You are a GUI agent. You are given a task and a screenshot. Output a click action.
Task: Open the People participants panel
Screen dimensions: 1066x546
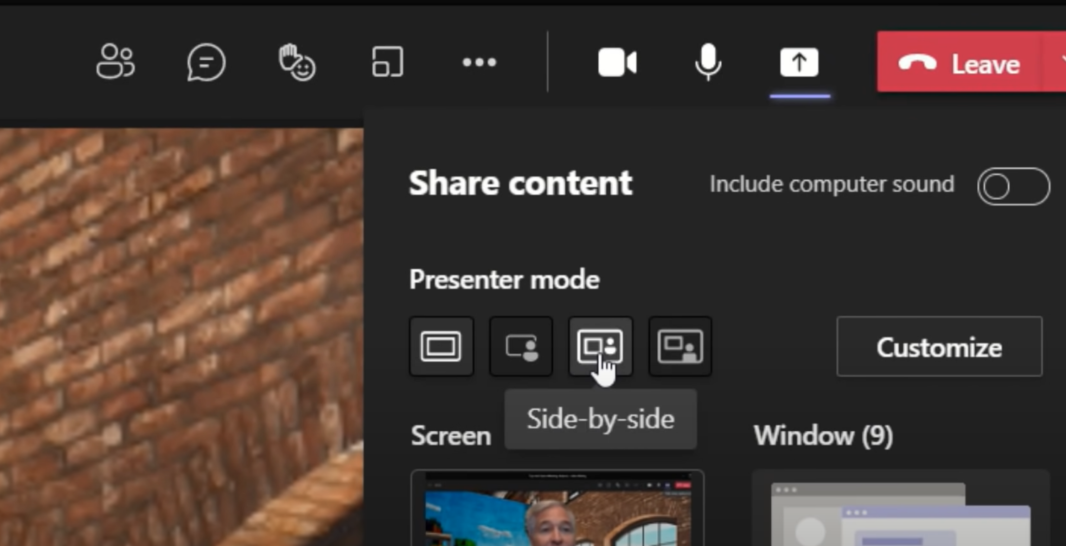point(115,63)
